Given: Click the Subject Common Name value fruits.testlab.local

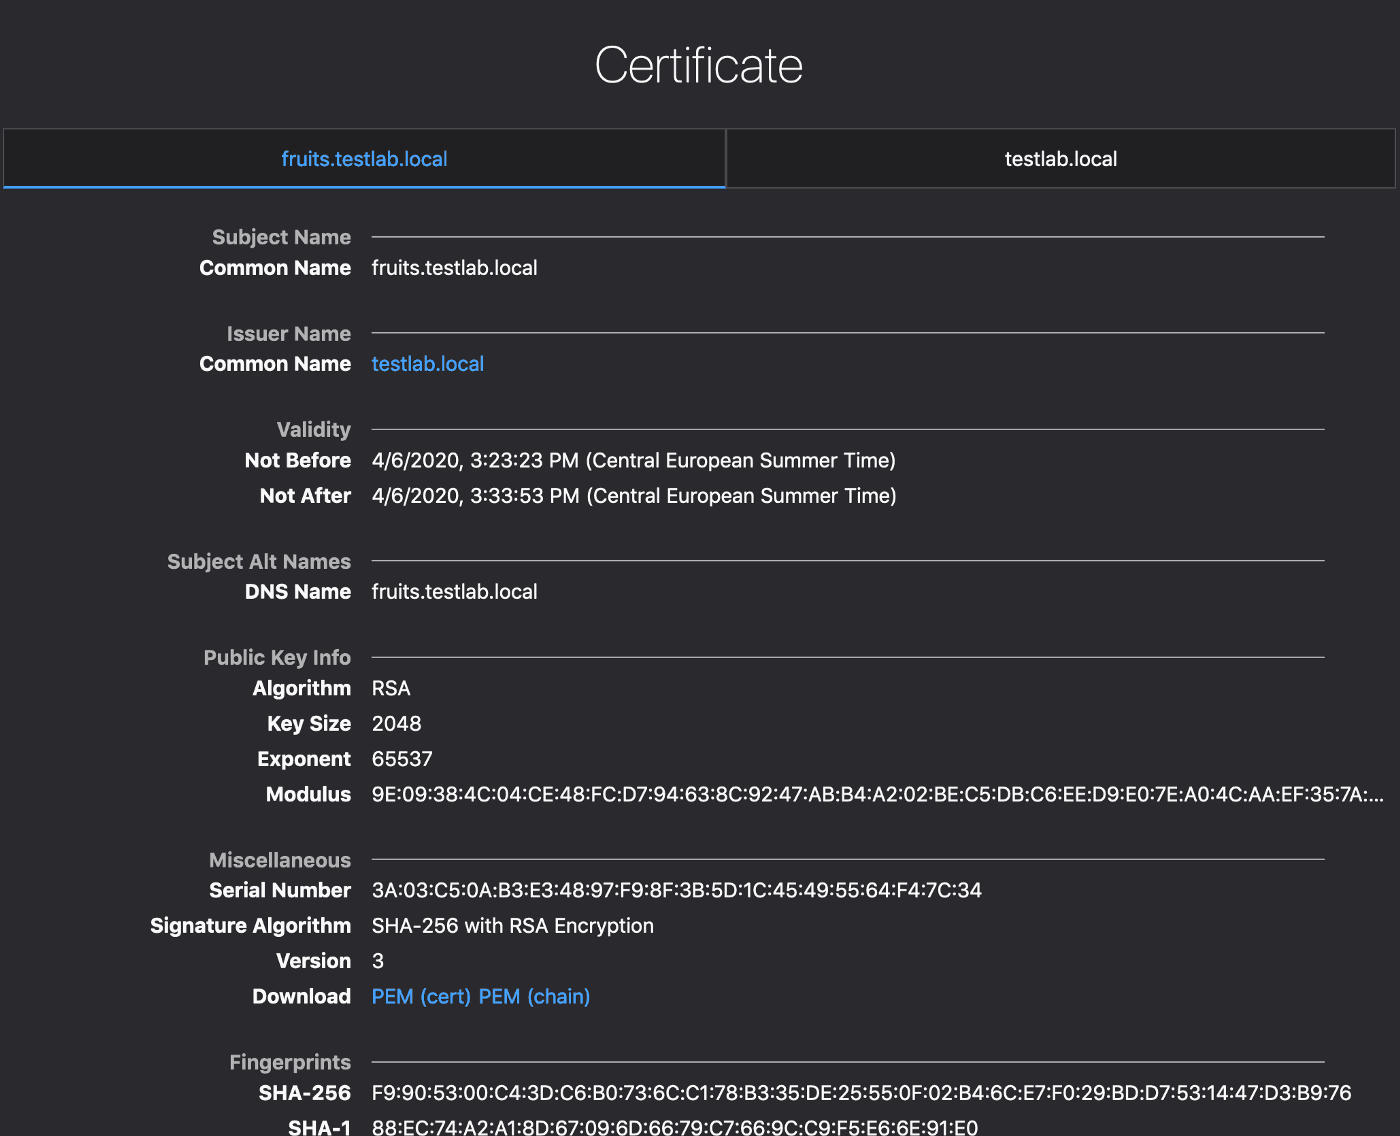Looking at the screenshot, I should (454, 268).
